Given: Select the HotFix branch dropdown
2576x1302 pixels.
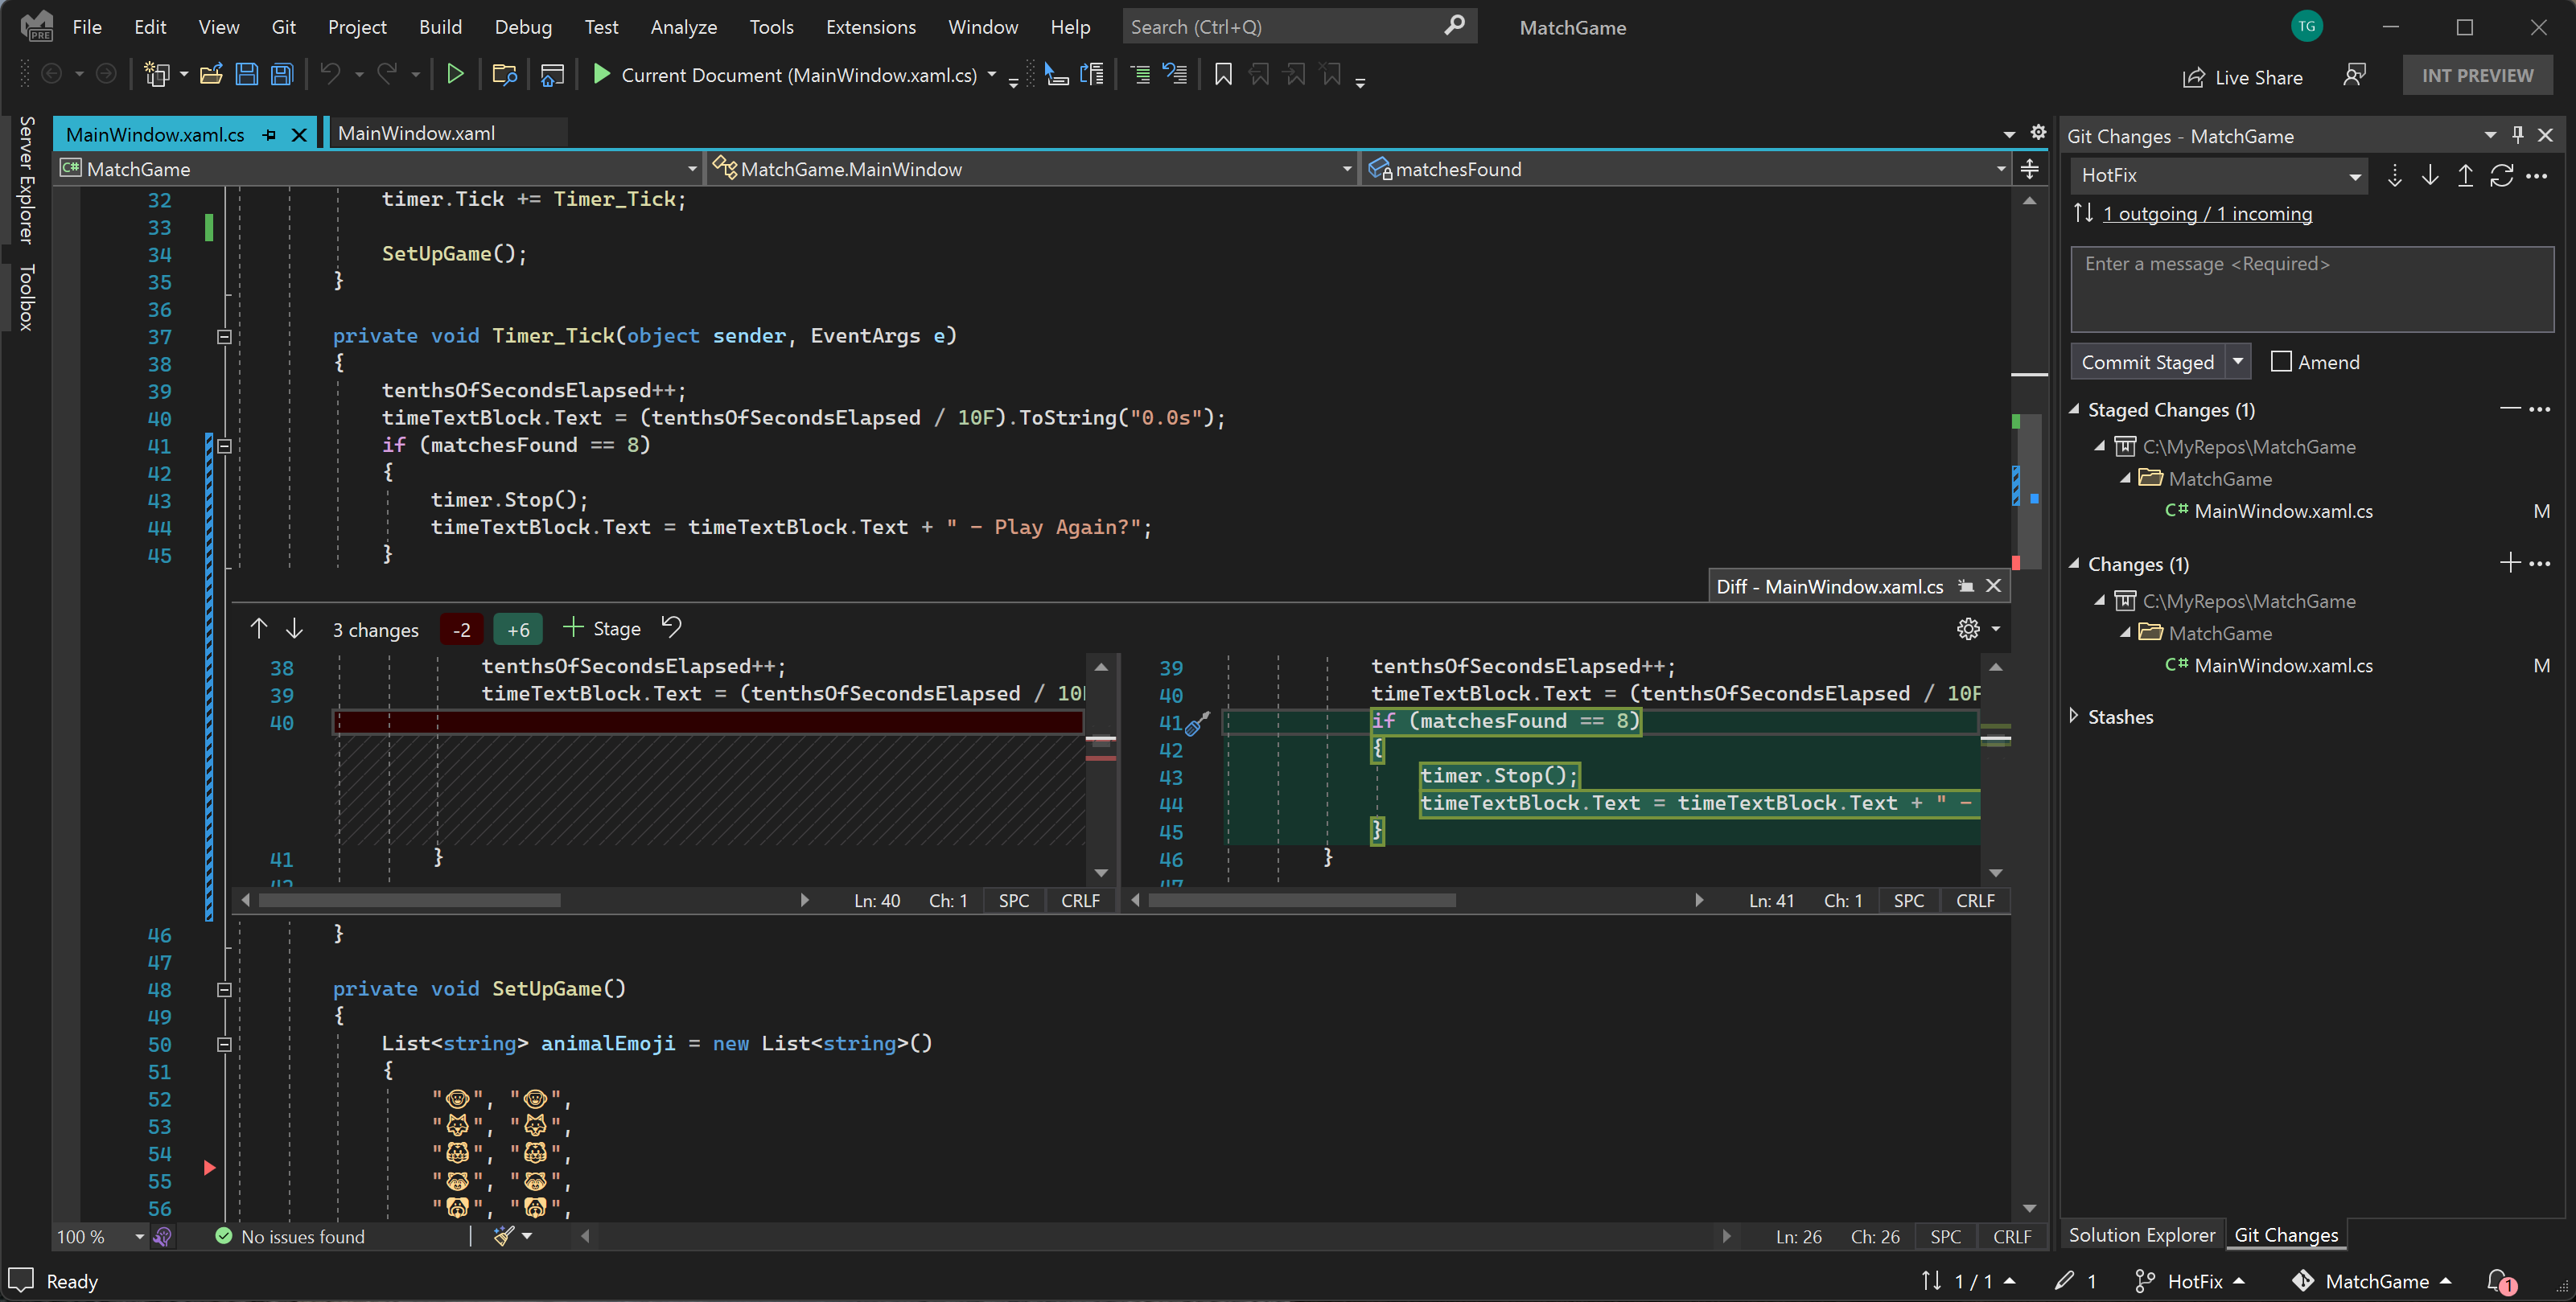Looking at the screenshot, I should coord(2217,176).
